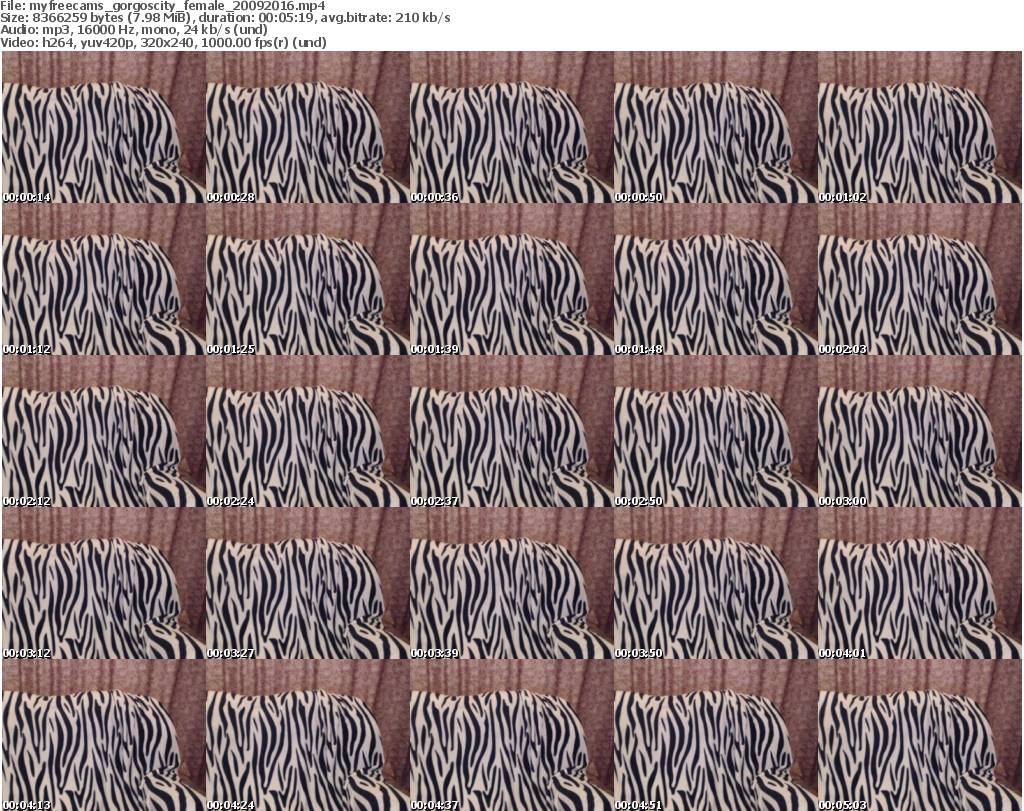Viewport: 1024px width, 811px height.
Task: Select the thumbnail stamped 00:01:12
Action: (x=104, y=279)
